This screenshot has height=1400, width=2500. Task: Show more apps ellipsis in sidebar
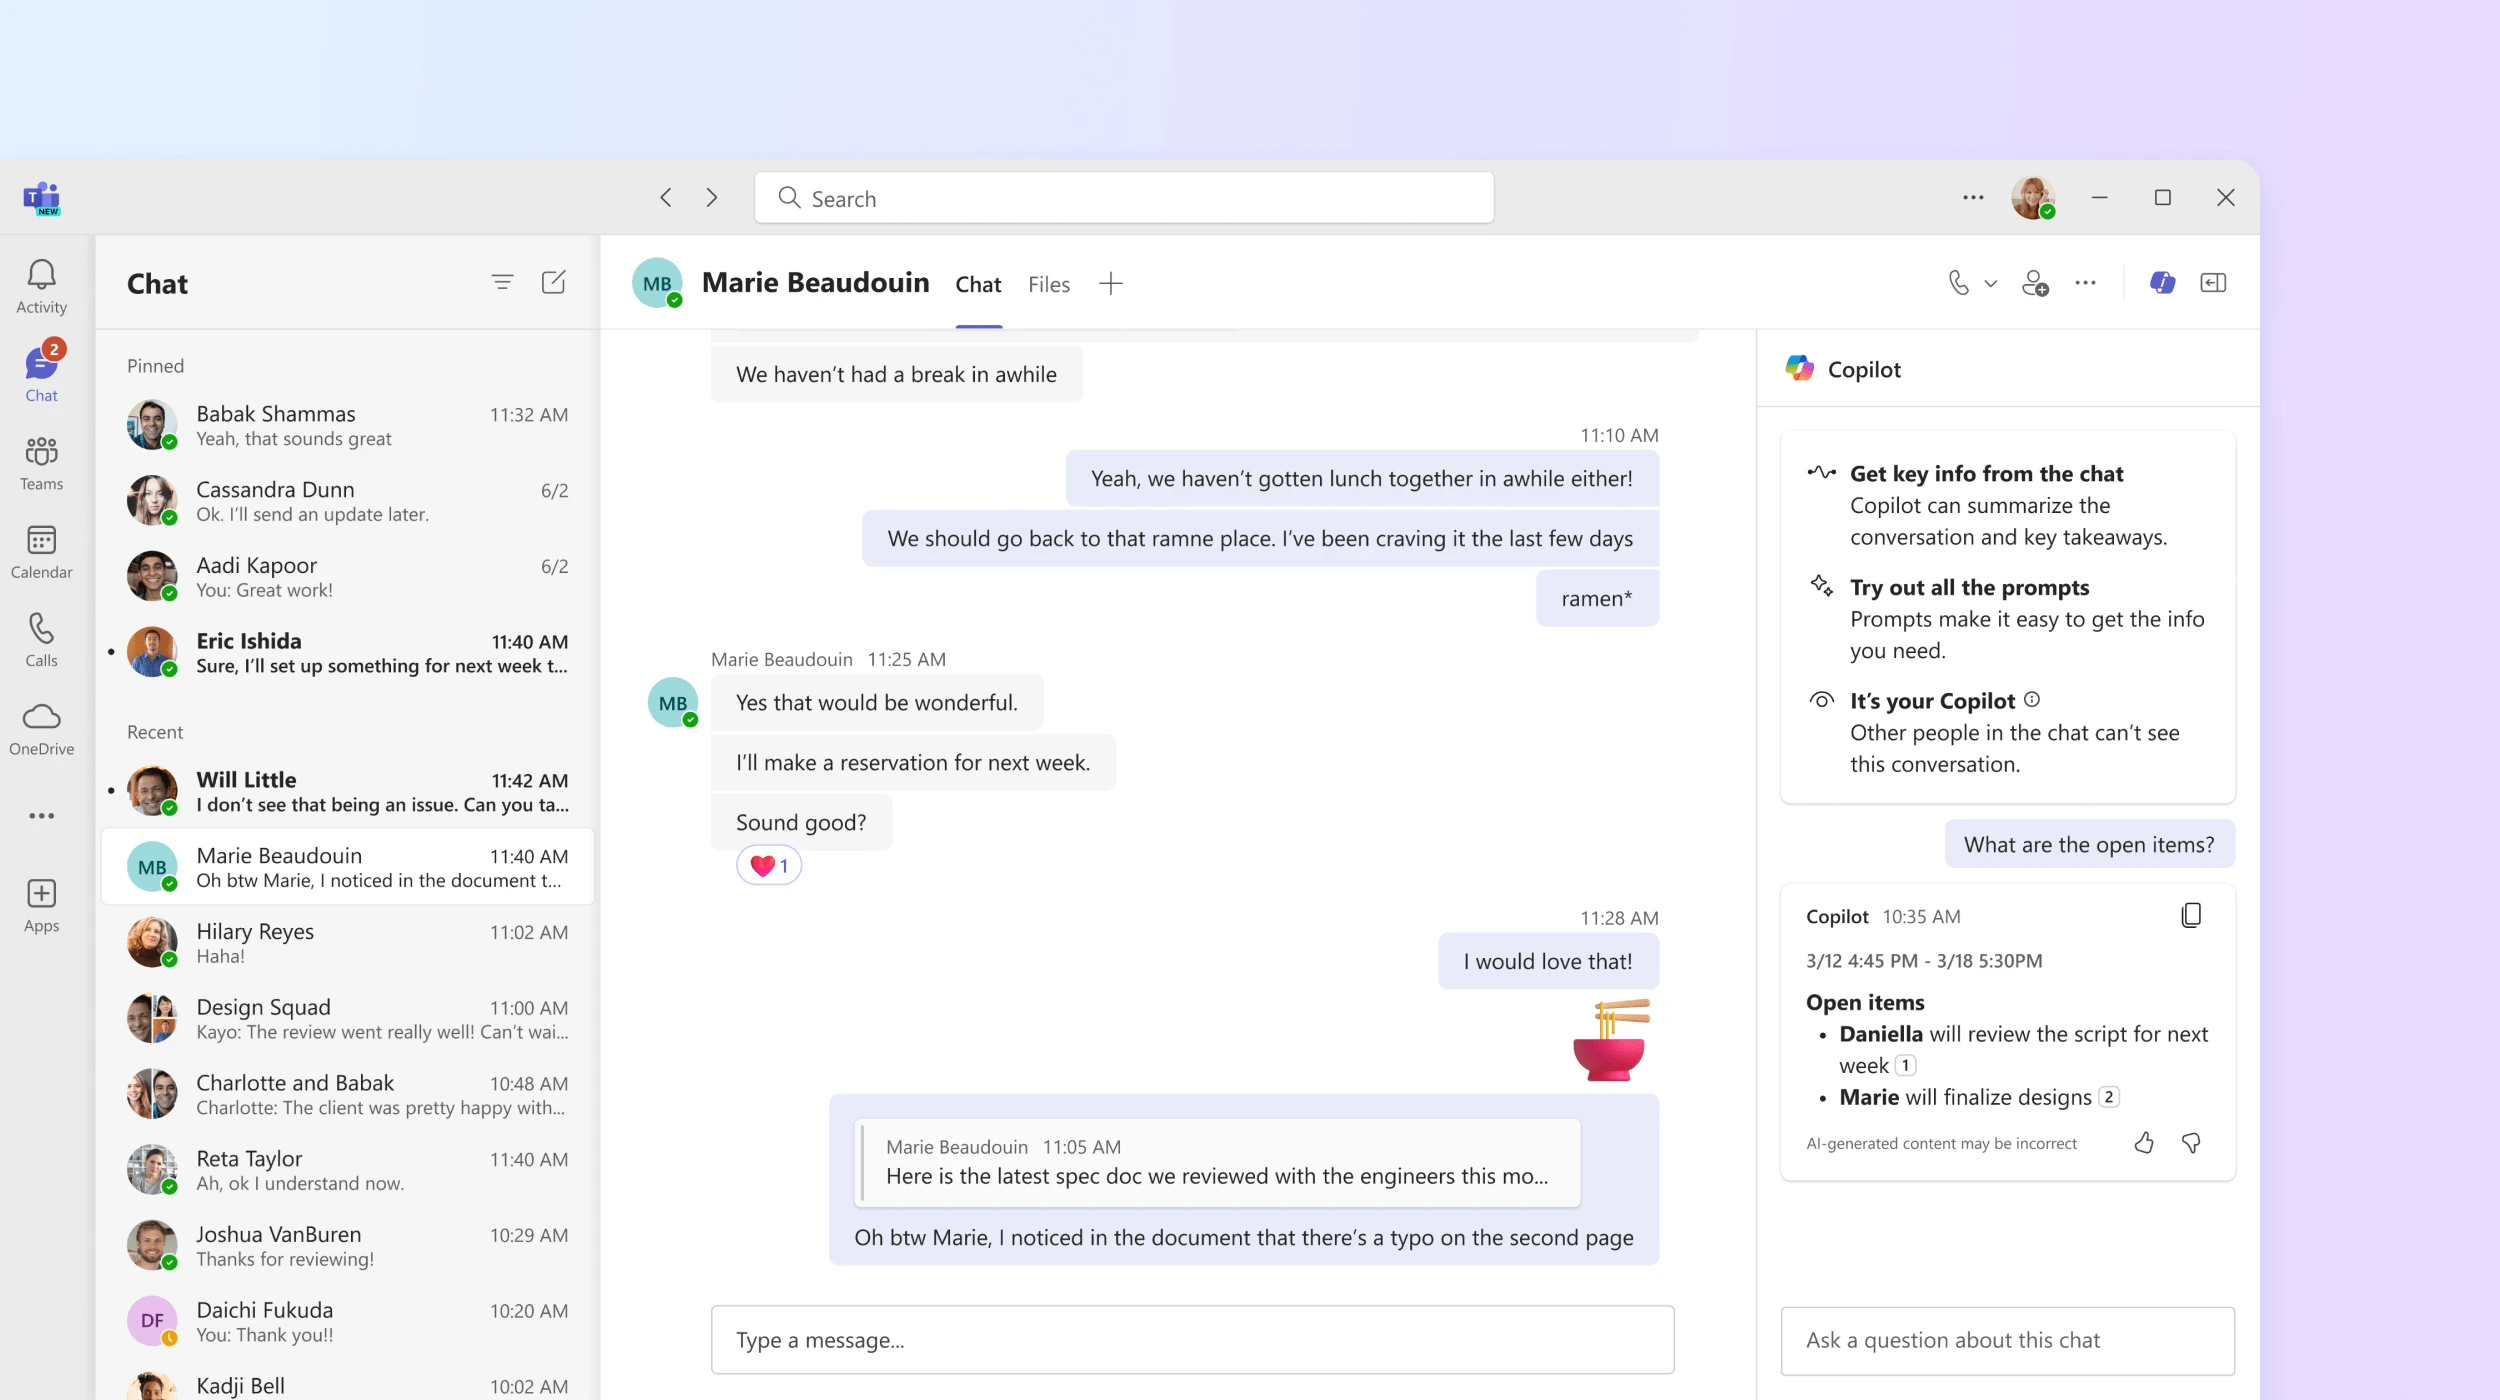(x=41, y=816)
